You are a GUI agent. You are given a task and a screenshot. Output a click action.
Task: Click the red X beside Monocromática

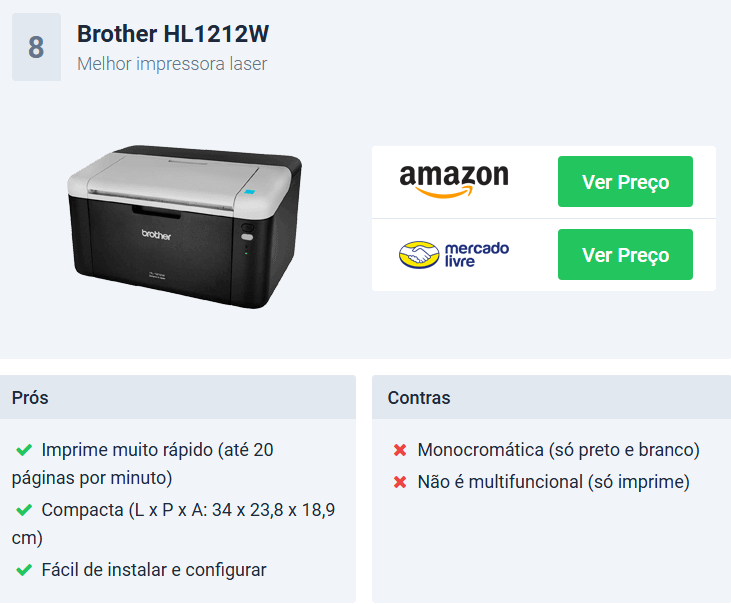(400, 450)
